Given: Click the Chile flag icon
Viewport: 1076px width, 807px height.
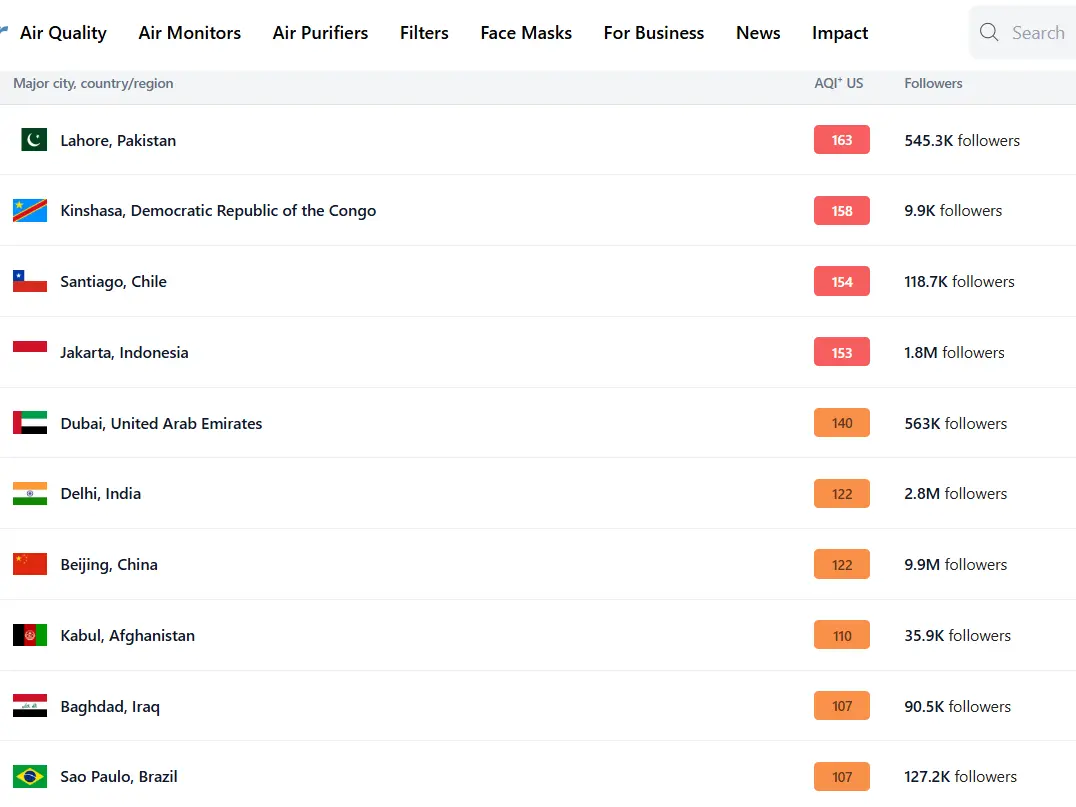Looking at the screenshot, I should [30, 281].
